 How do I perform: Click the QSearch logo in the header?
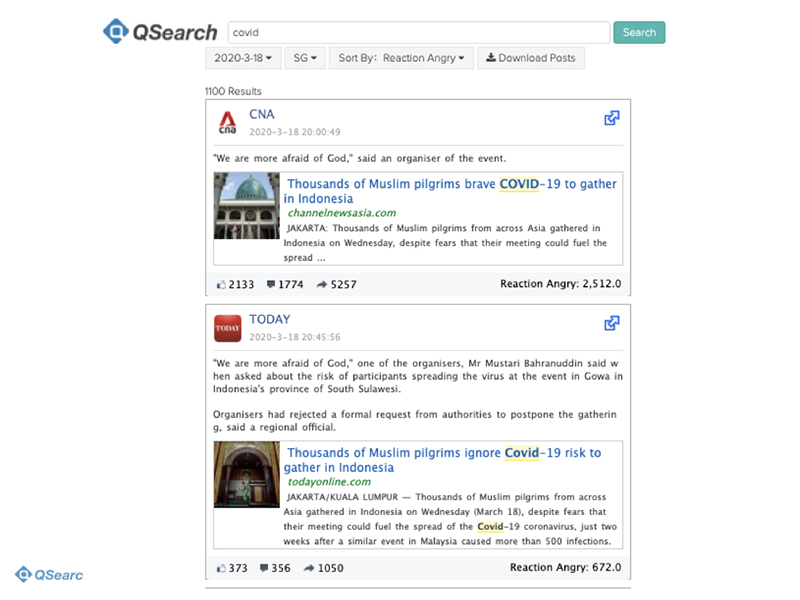[160, 32]
